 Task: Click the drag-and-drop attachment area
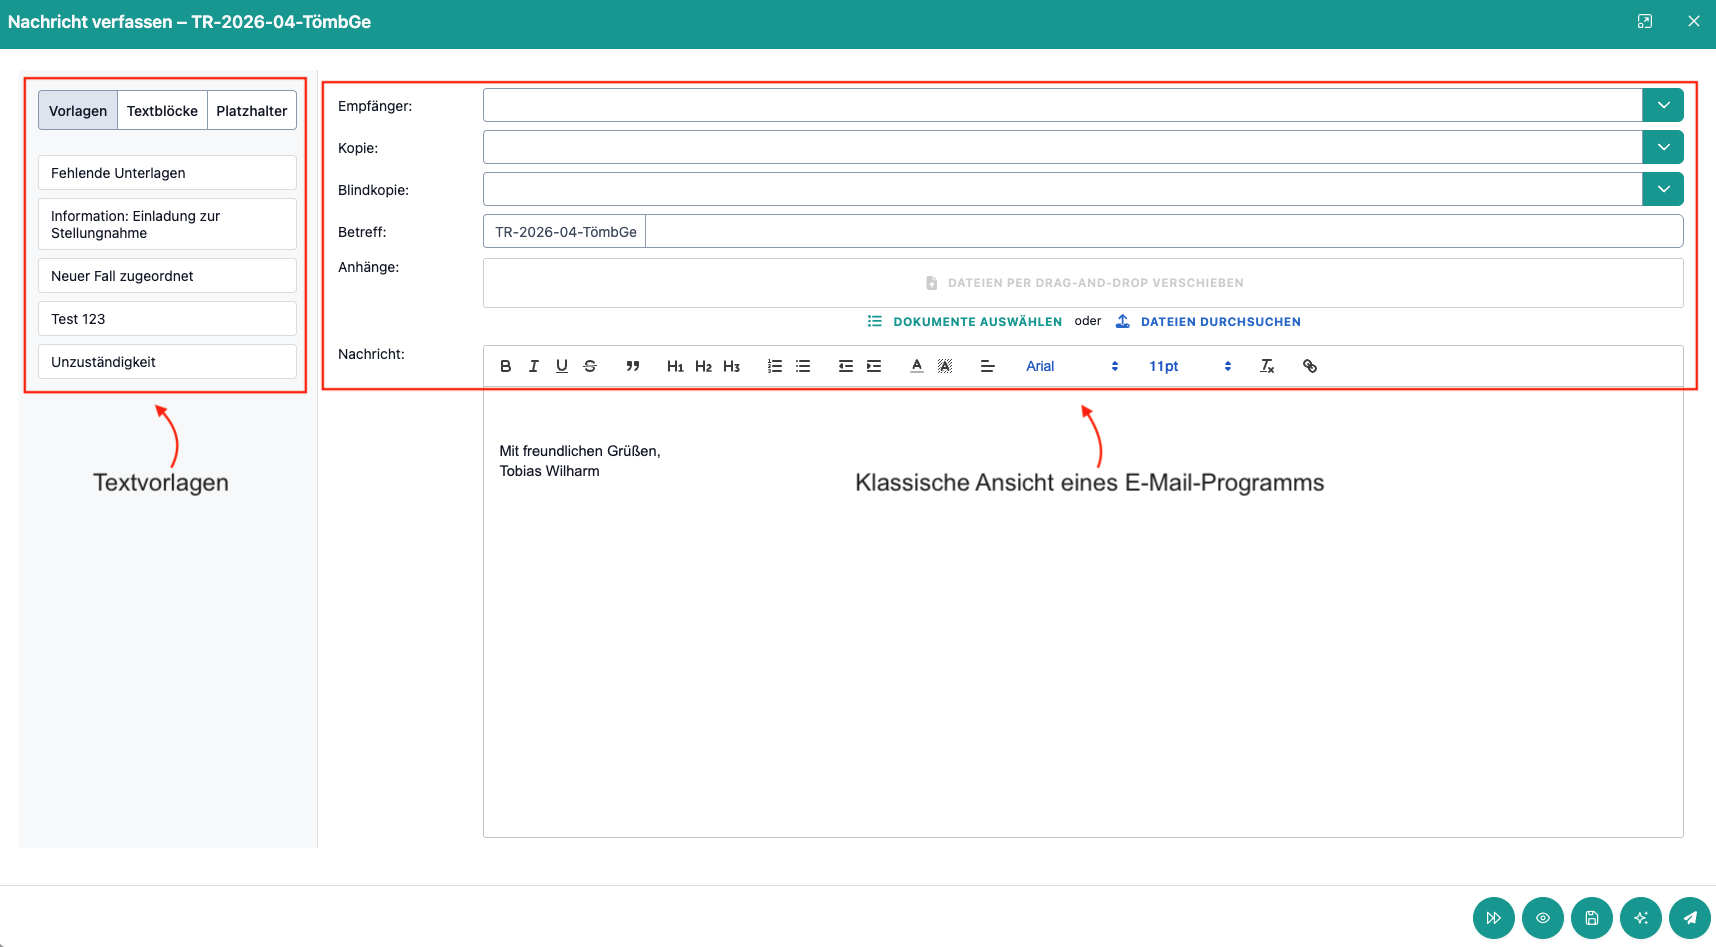click(1083, 283)
